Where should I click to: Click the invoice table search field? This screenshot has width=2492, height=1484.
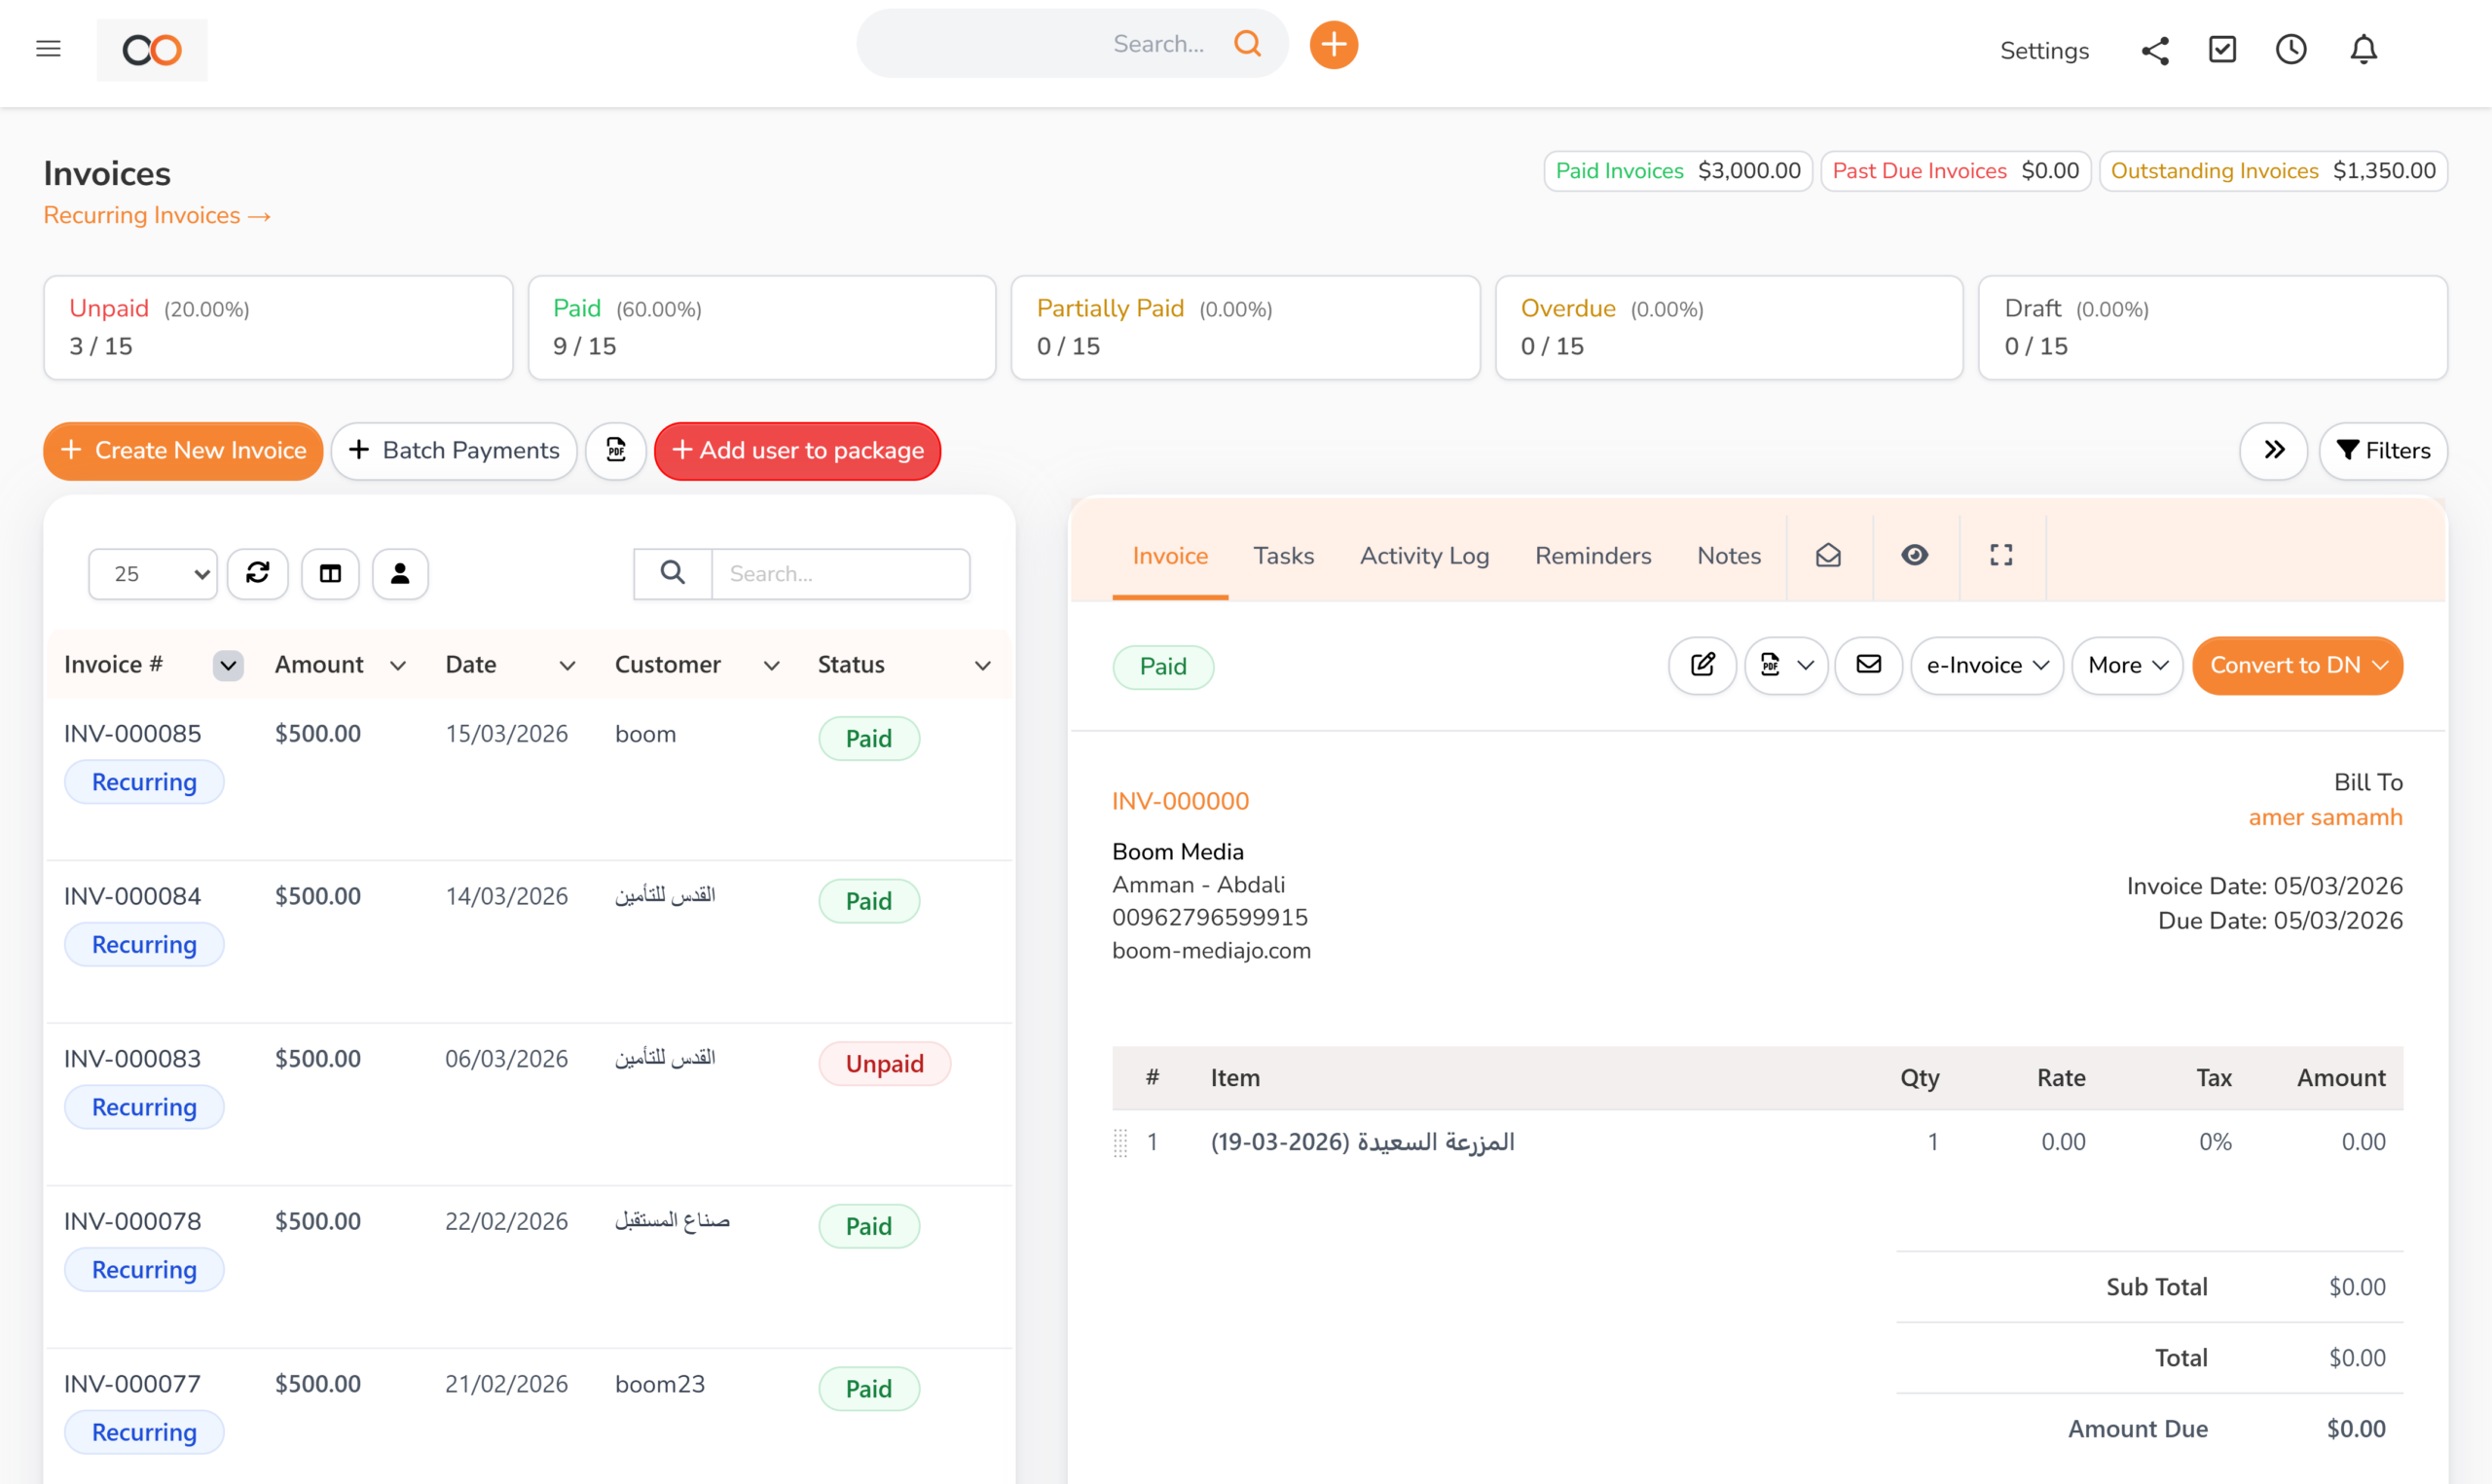click(x=840, y=573)
